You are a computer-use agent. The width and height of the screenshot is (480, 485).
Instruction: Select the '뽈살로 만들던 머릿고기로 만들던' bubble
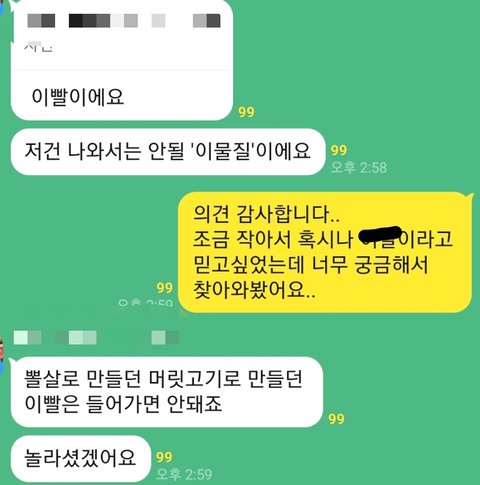pos(167,392)
